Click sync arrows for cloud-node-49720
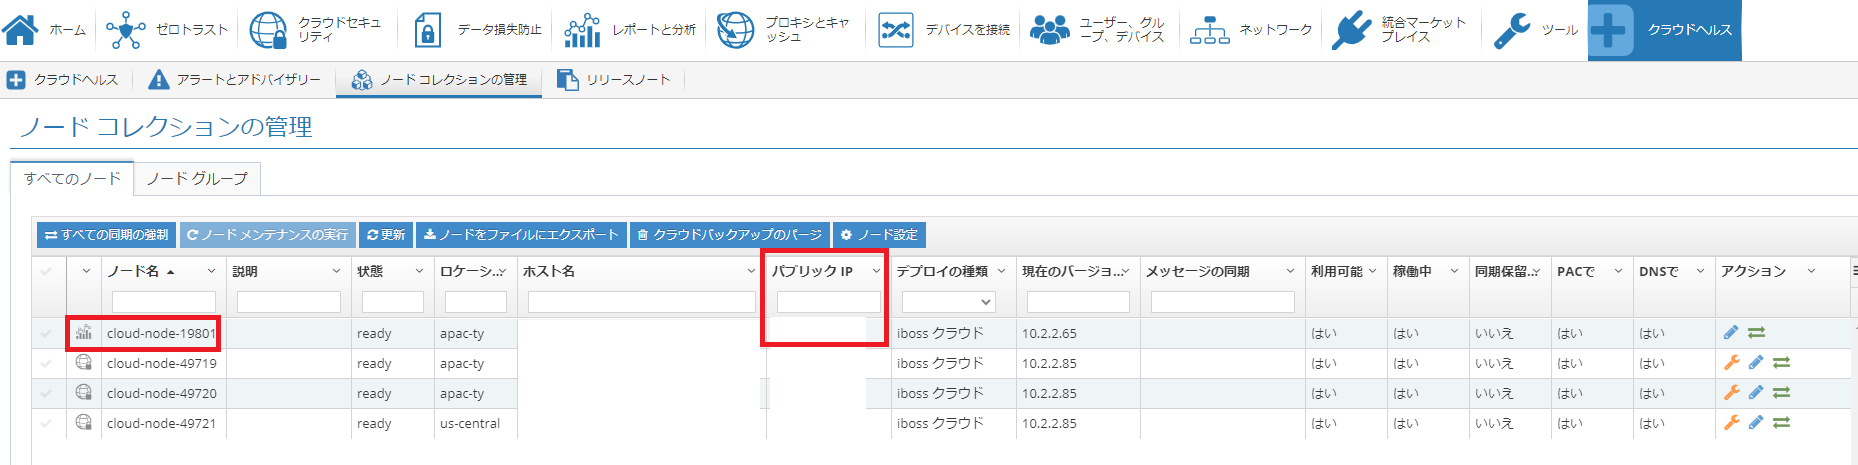The image size is (1858, 465). pyautogui.click(x=1781, y=393)
